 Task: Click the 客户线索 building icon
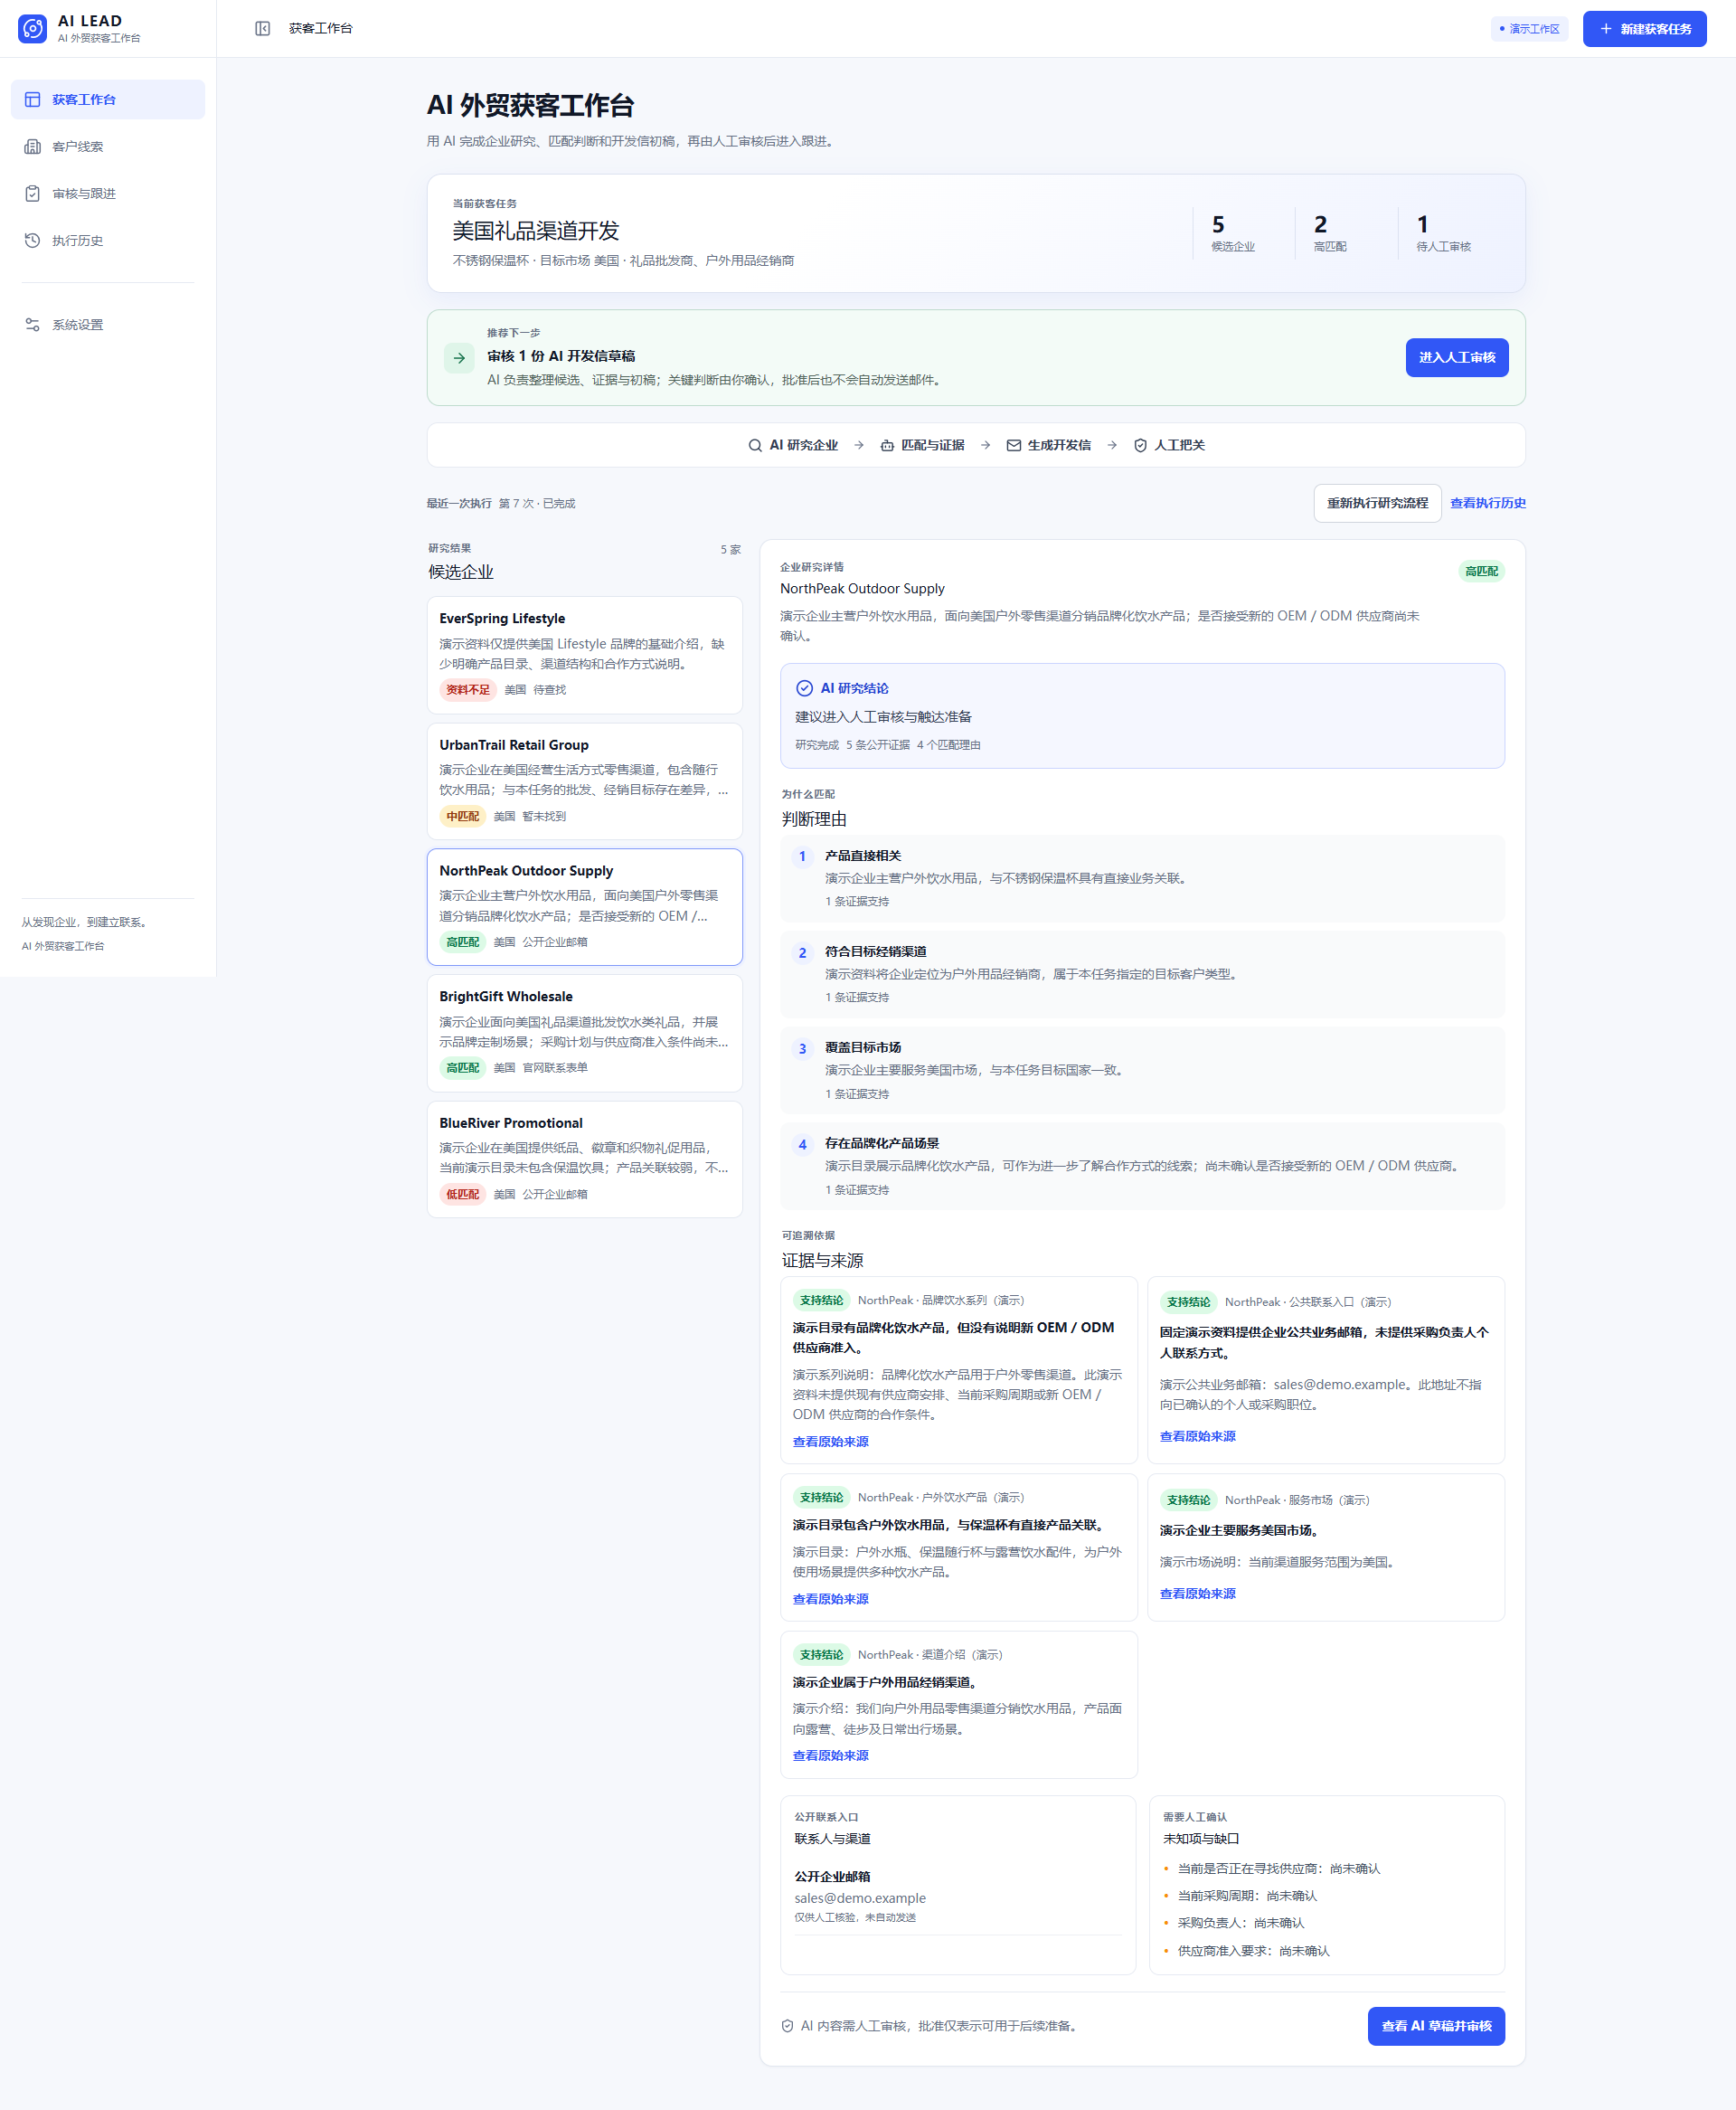pos(32,147)
